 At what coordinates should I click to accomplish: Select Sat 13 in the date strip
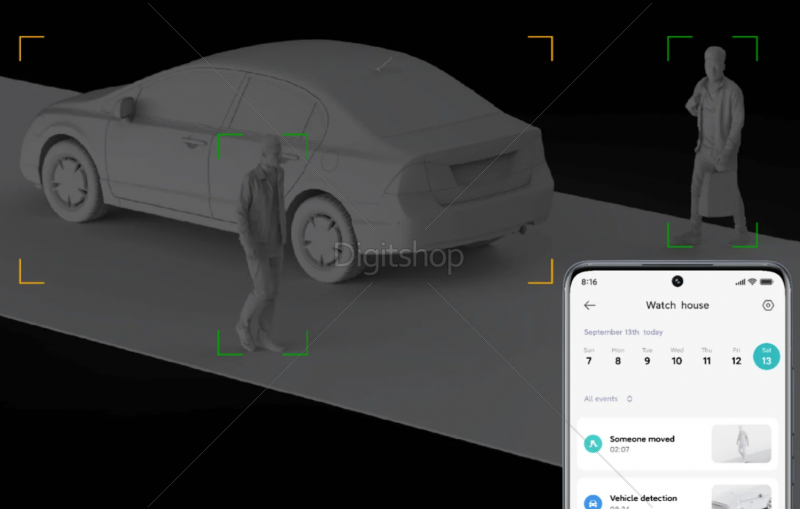766,357
